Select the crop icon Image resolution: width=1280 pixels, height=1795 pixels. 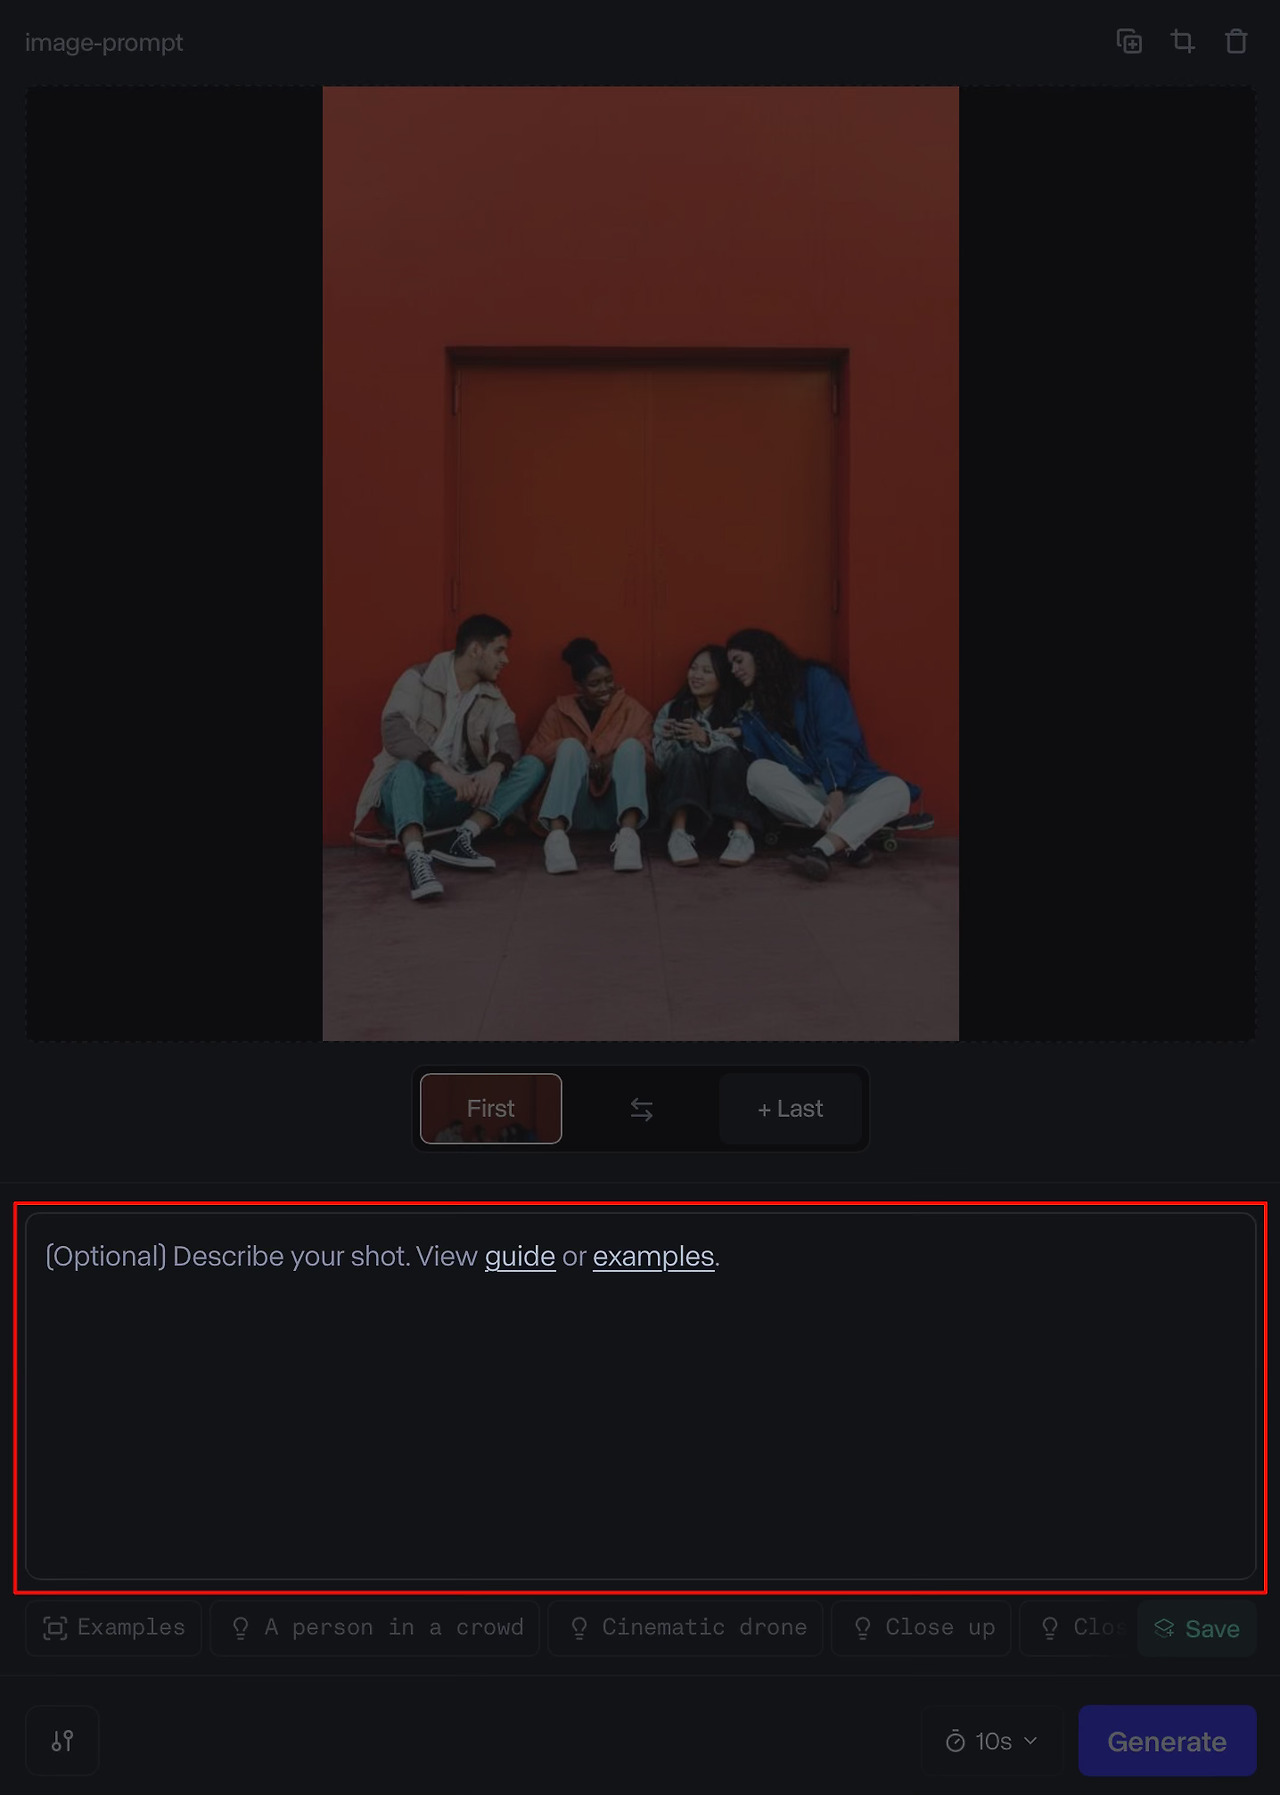coord(1183,41)
